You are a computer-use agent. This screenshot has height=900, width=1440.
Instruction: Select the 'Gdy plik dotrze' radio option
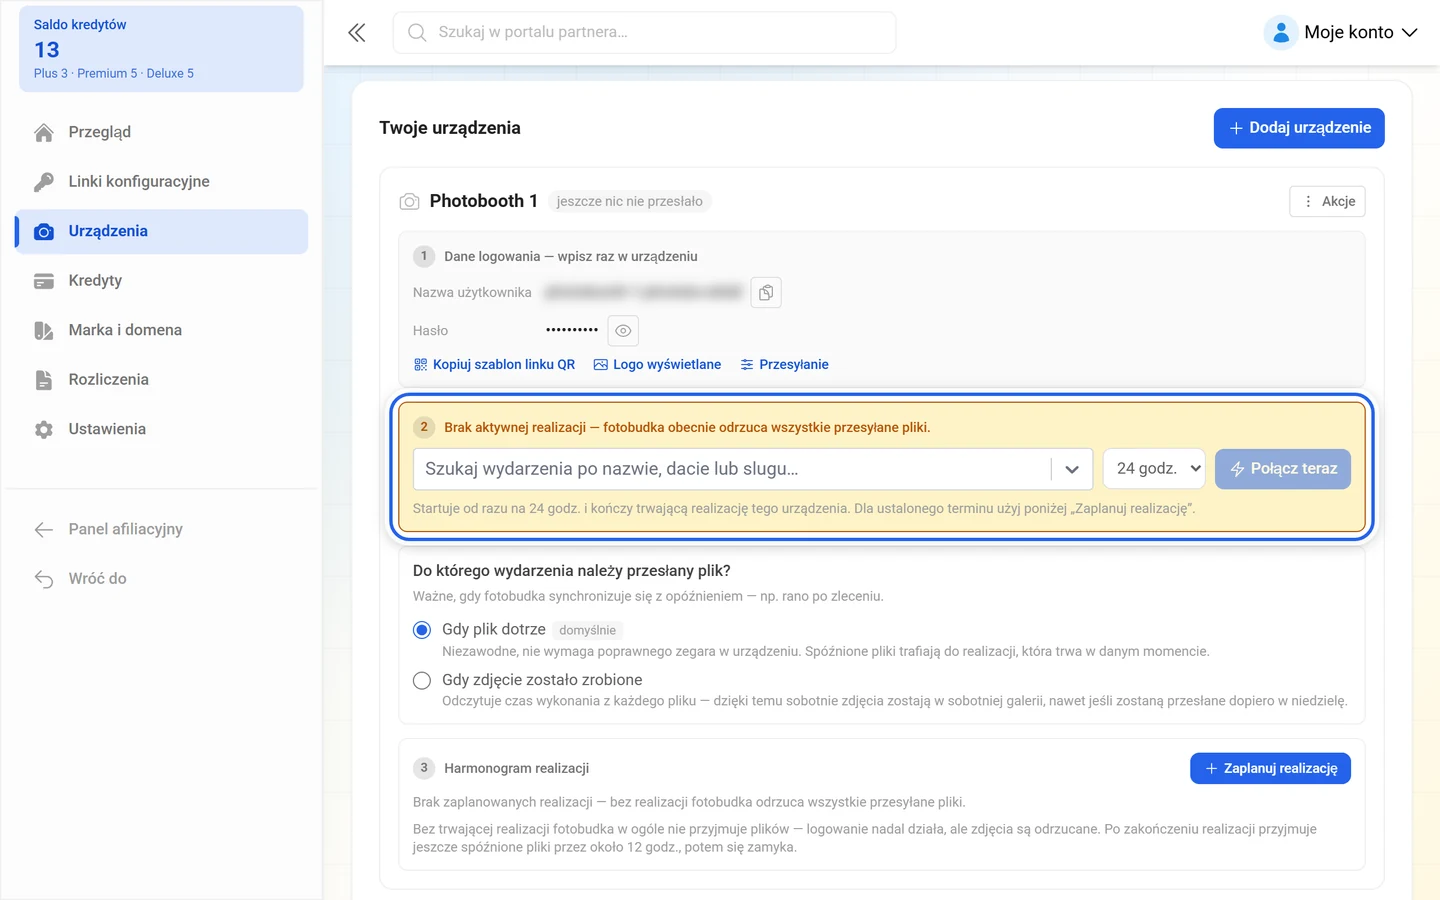click(422, 630)
